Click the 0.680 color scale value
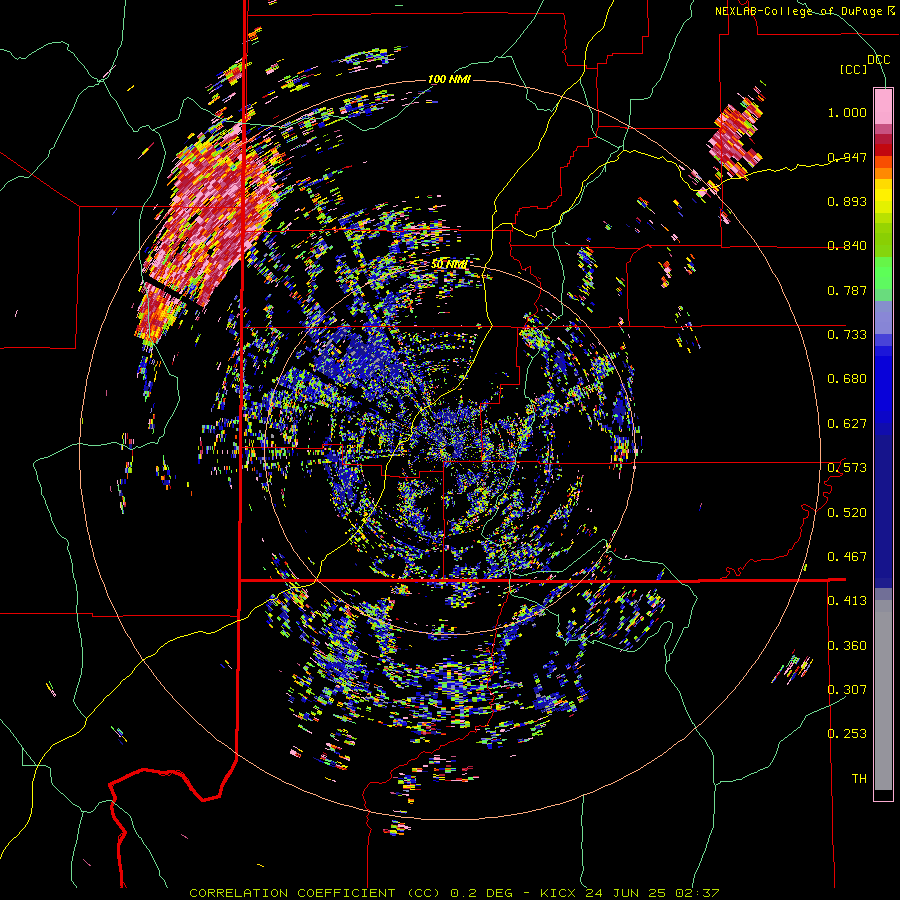The width and height of the screenshot is (900, 900). 847,379
